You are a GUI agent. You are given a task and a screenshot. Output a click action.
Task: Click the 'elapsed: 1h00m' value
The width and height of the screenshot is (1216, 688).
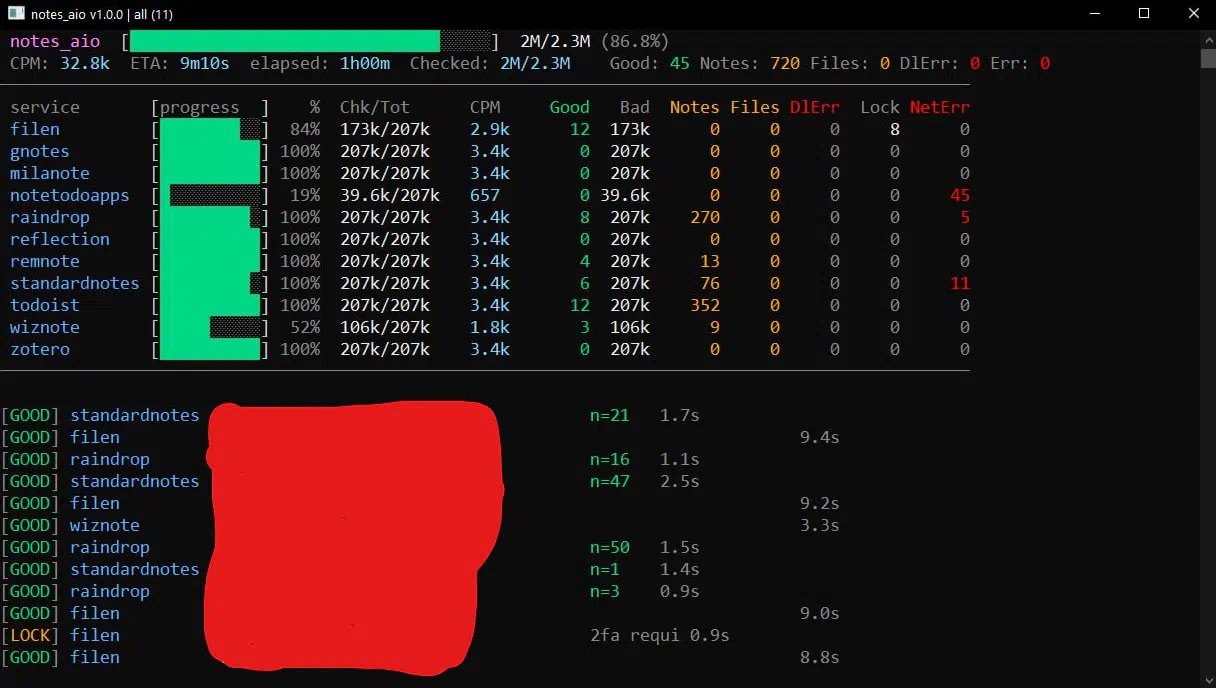[320, 63]
